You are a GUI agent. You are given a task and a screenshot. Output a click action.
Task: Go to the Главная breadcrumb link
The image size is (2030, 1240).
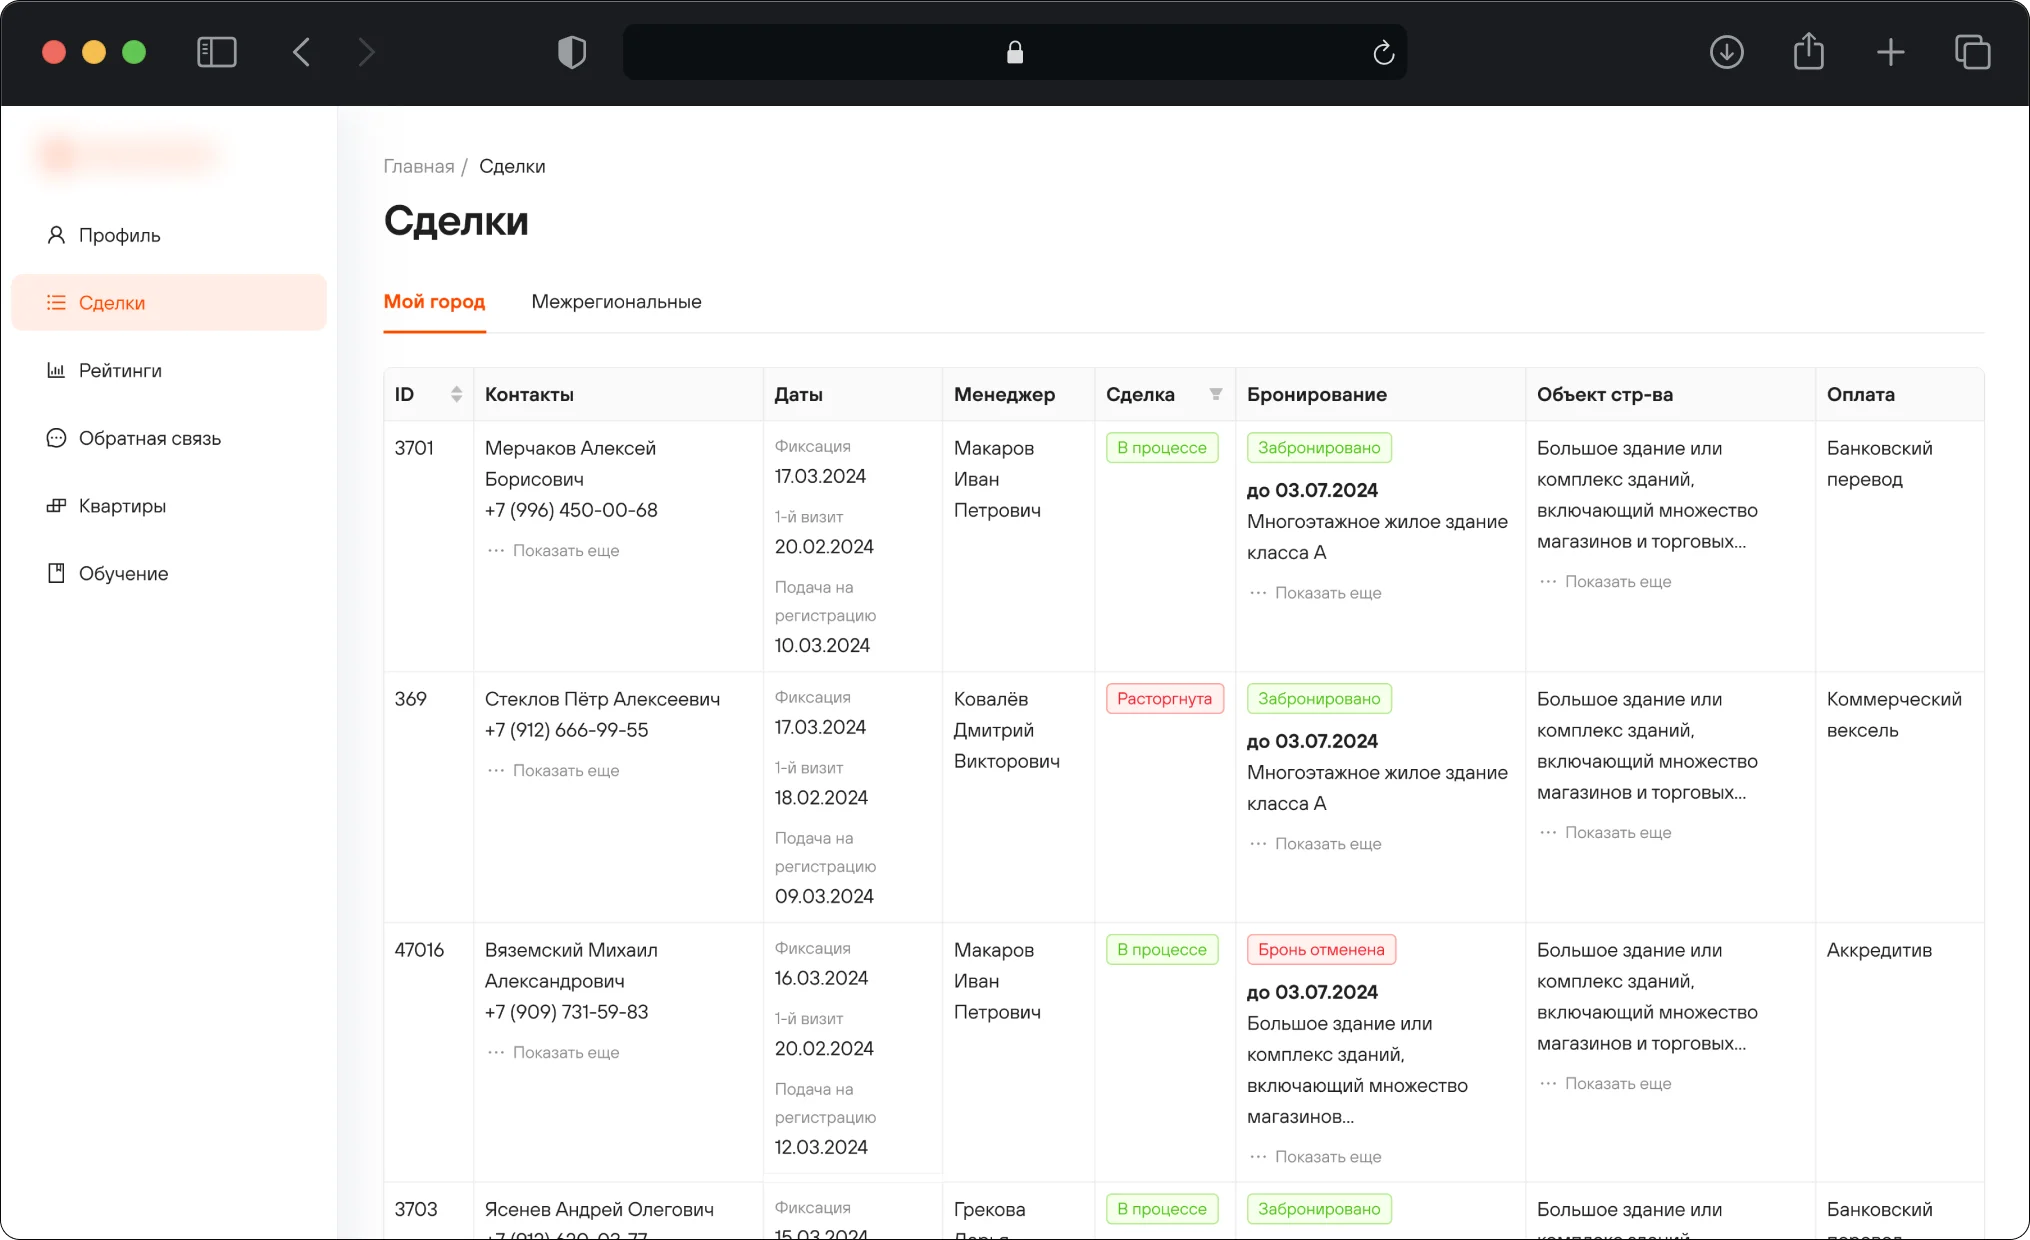(418, 166)
